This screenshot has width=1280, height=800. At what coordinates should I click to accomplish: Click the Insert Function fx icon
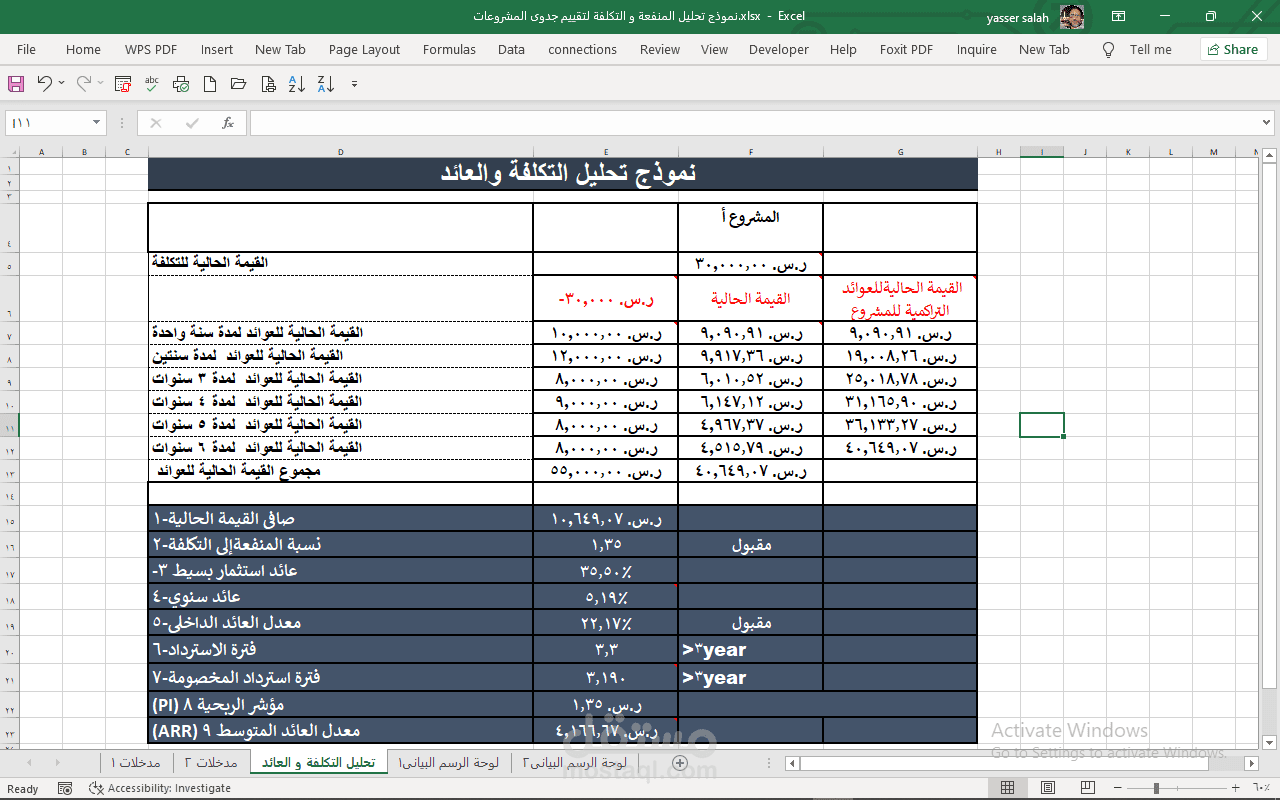pos(228,123)
